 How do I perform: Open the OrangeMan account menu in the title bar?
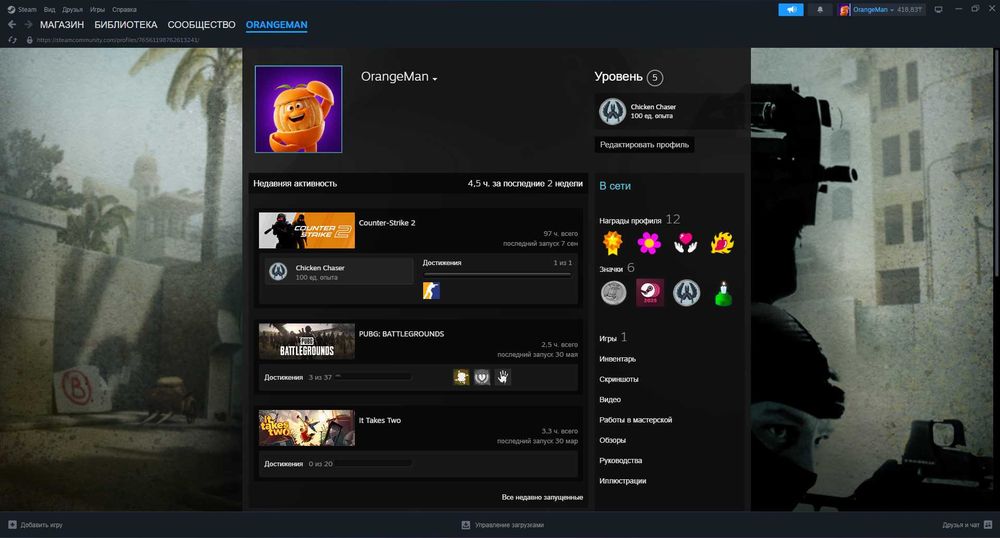point(881,10)
